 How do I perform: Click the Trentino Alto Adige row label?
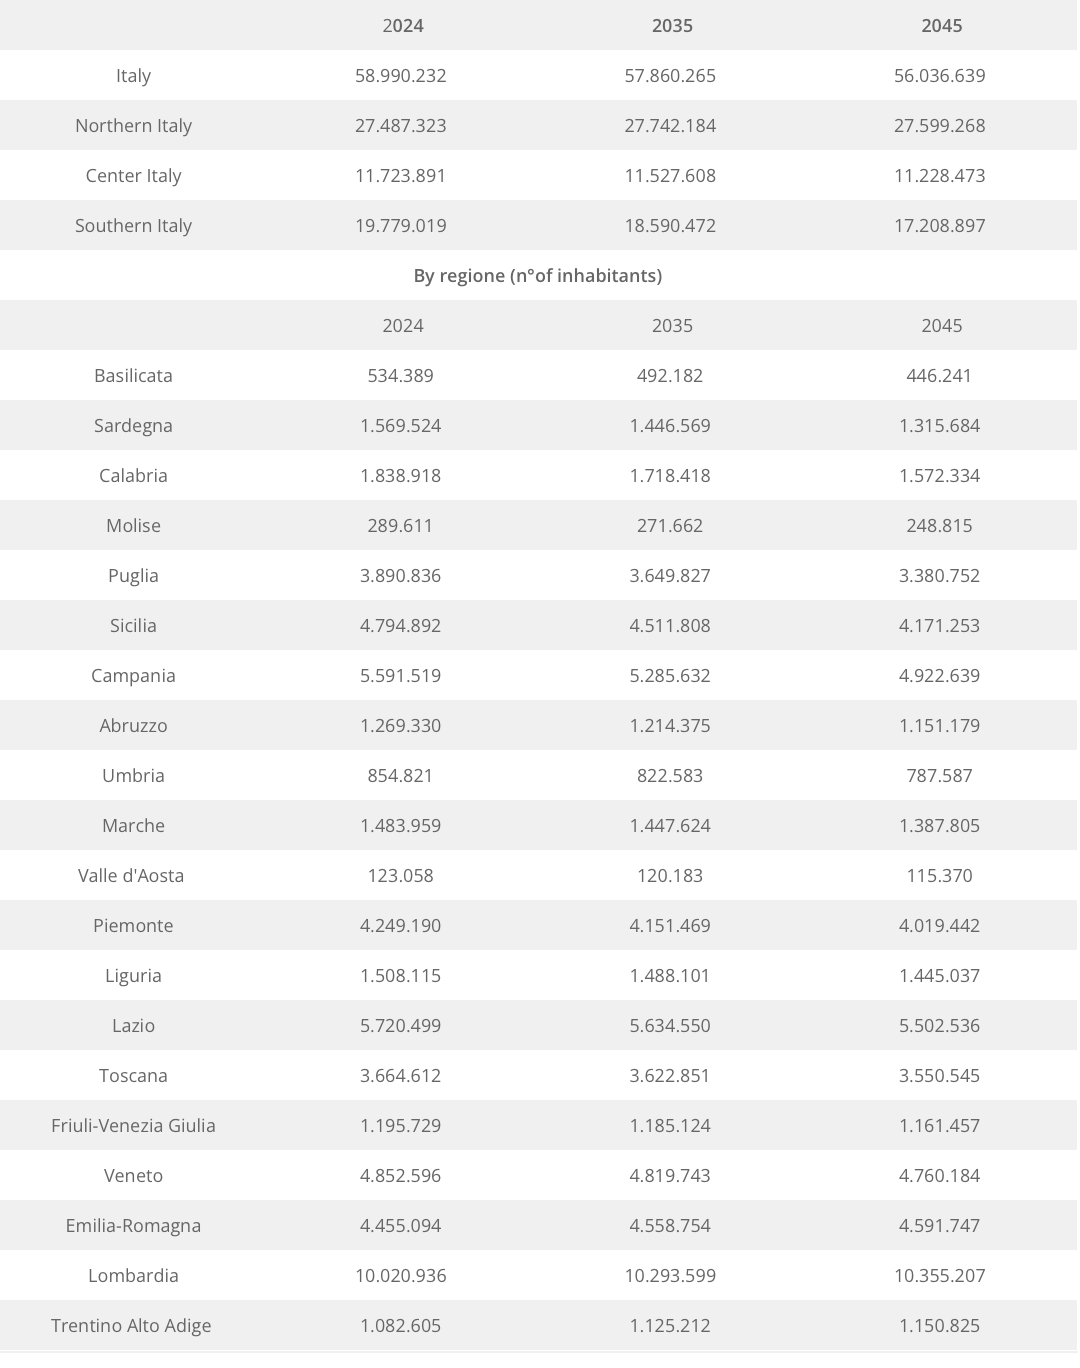point(131,1326)
